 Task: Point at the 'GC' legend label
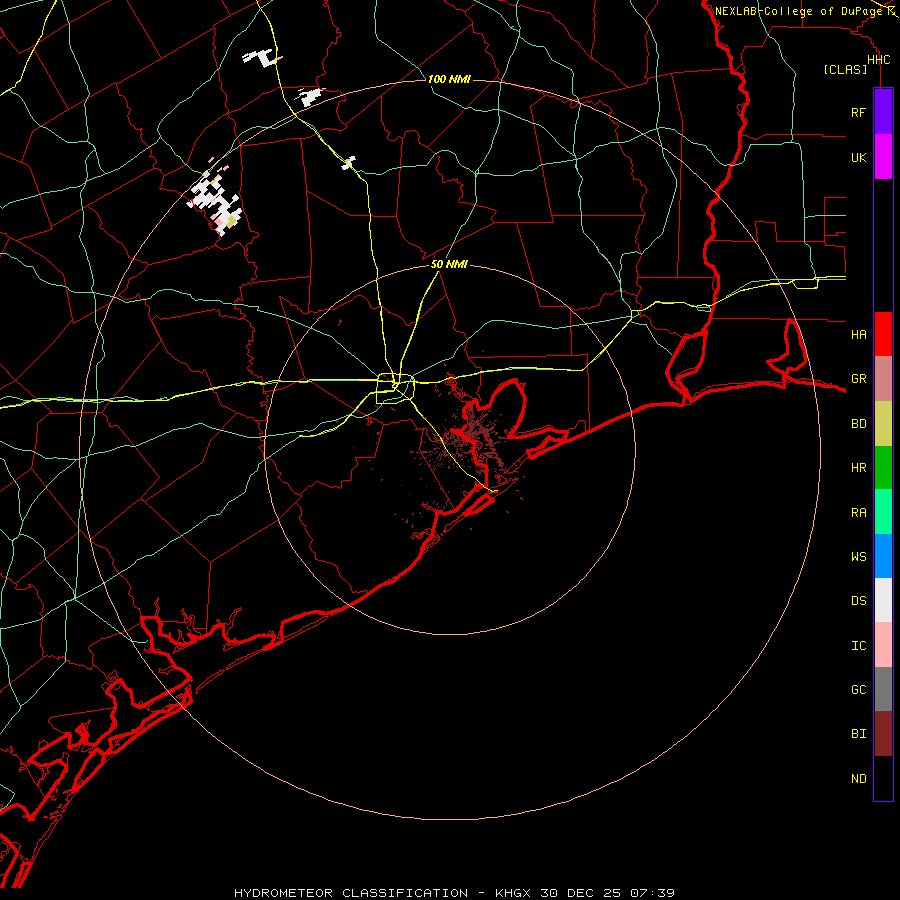click(x=858, y=690)
